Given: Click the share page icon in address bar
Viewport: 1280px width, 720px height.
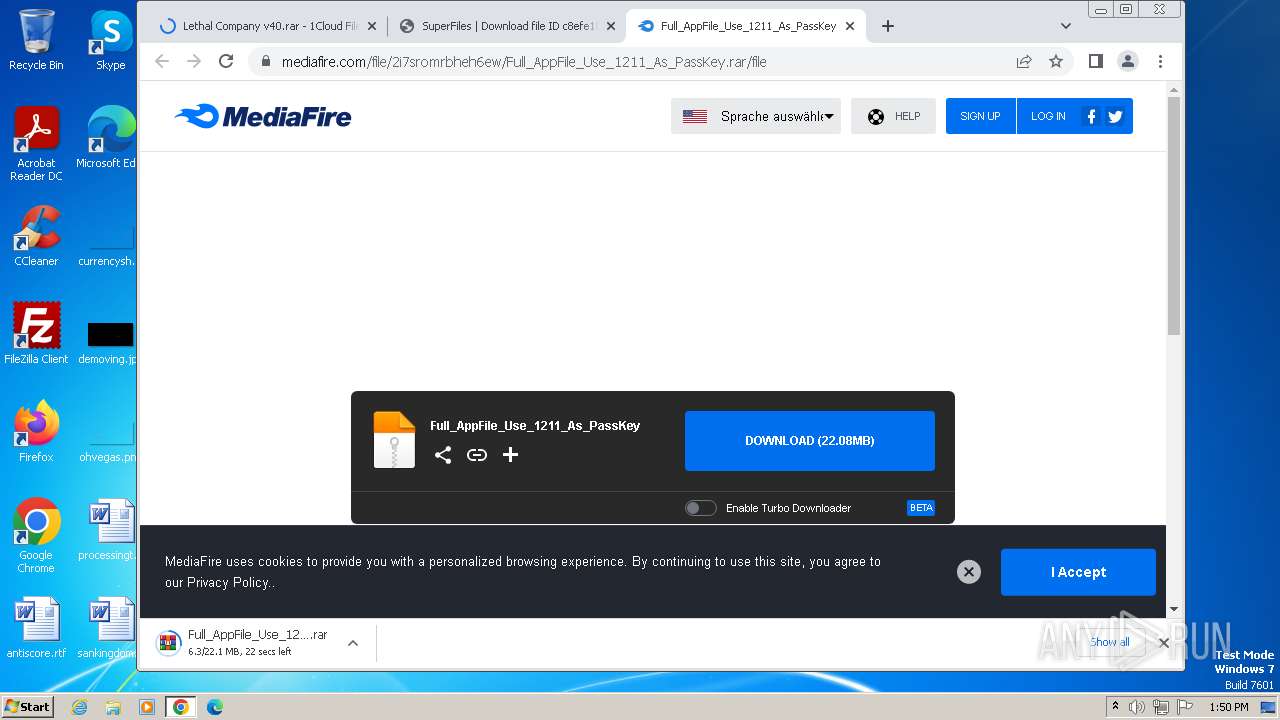Looking at the screenshot, I should point(1024,61).
